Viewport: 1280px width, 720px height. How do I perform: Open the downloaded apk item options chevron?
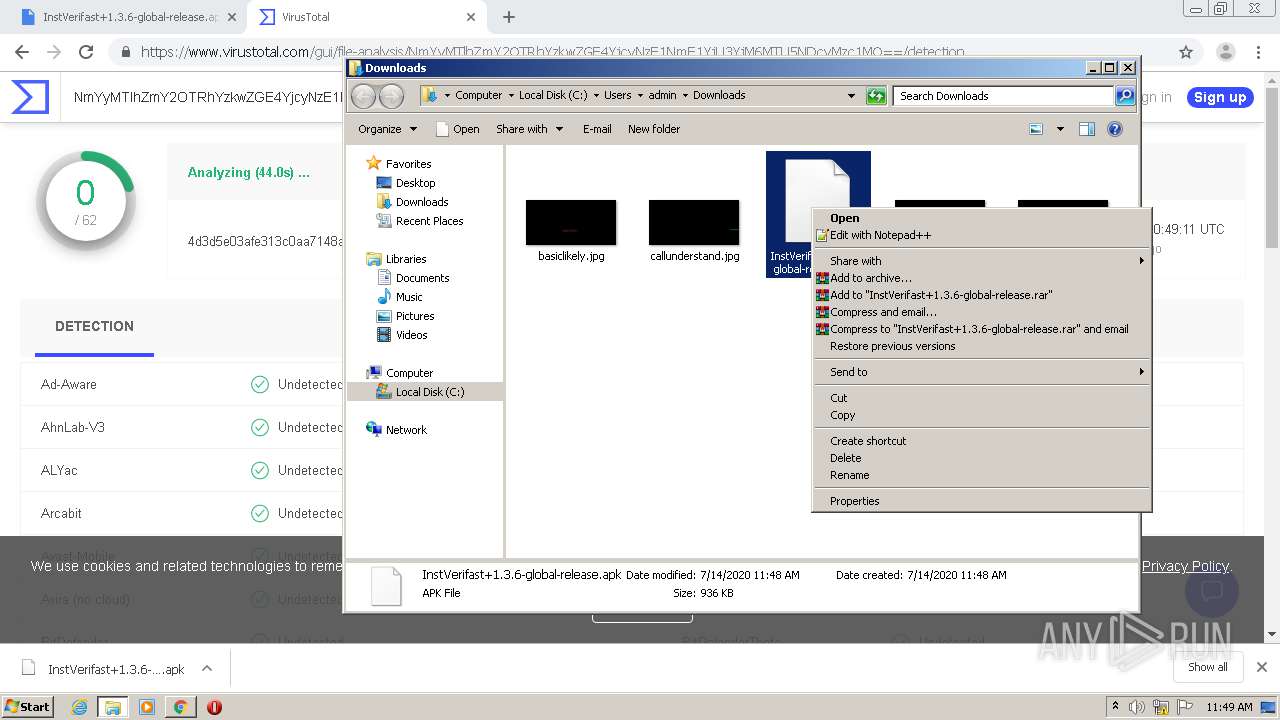207,669
